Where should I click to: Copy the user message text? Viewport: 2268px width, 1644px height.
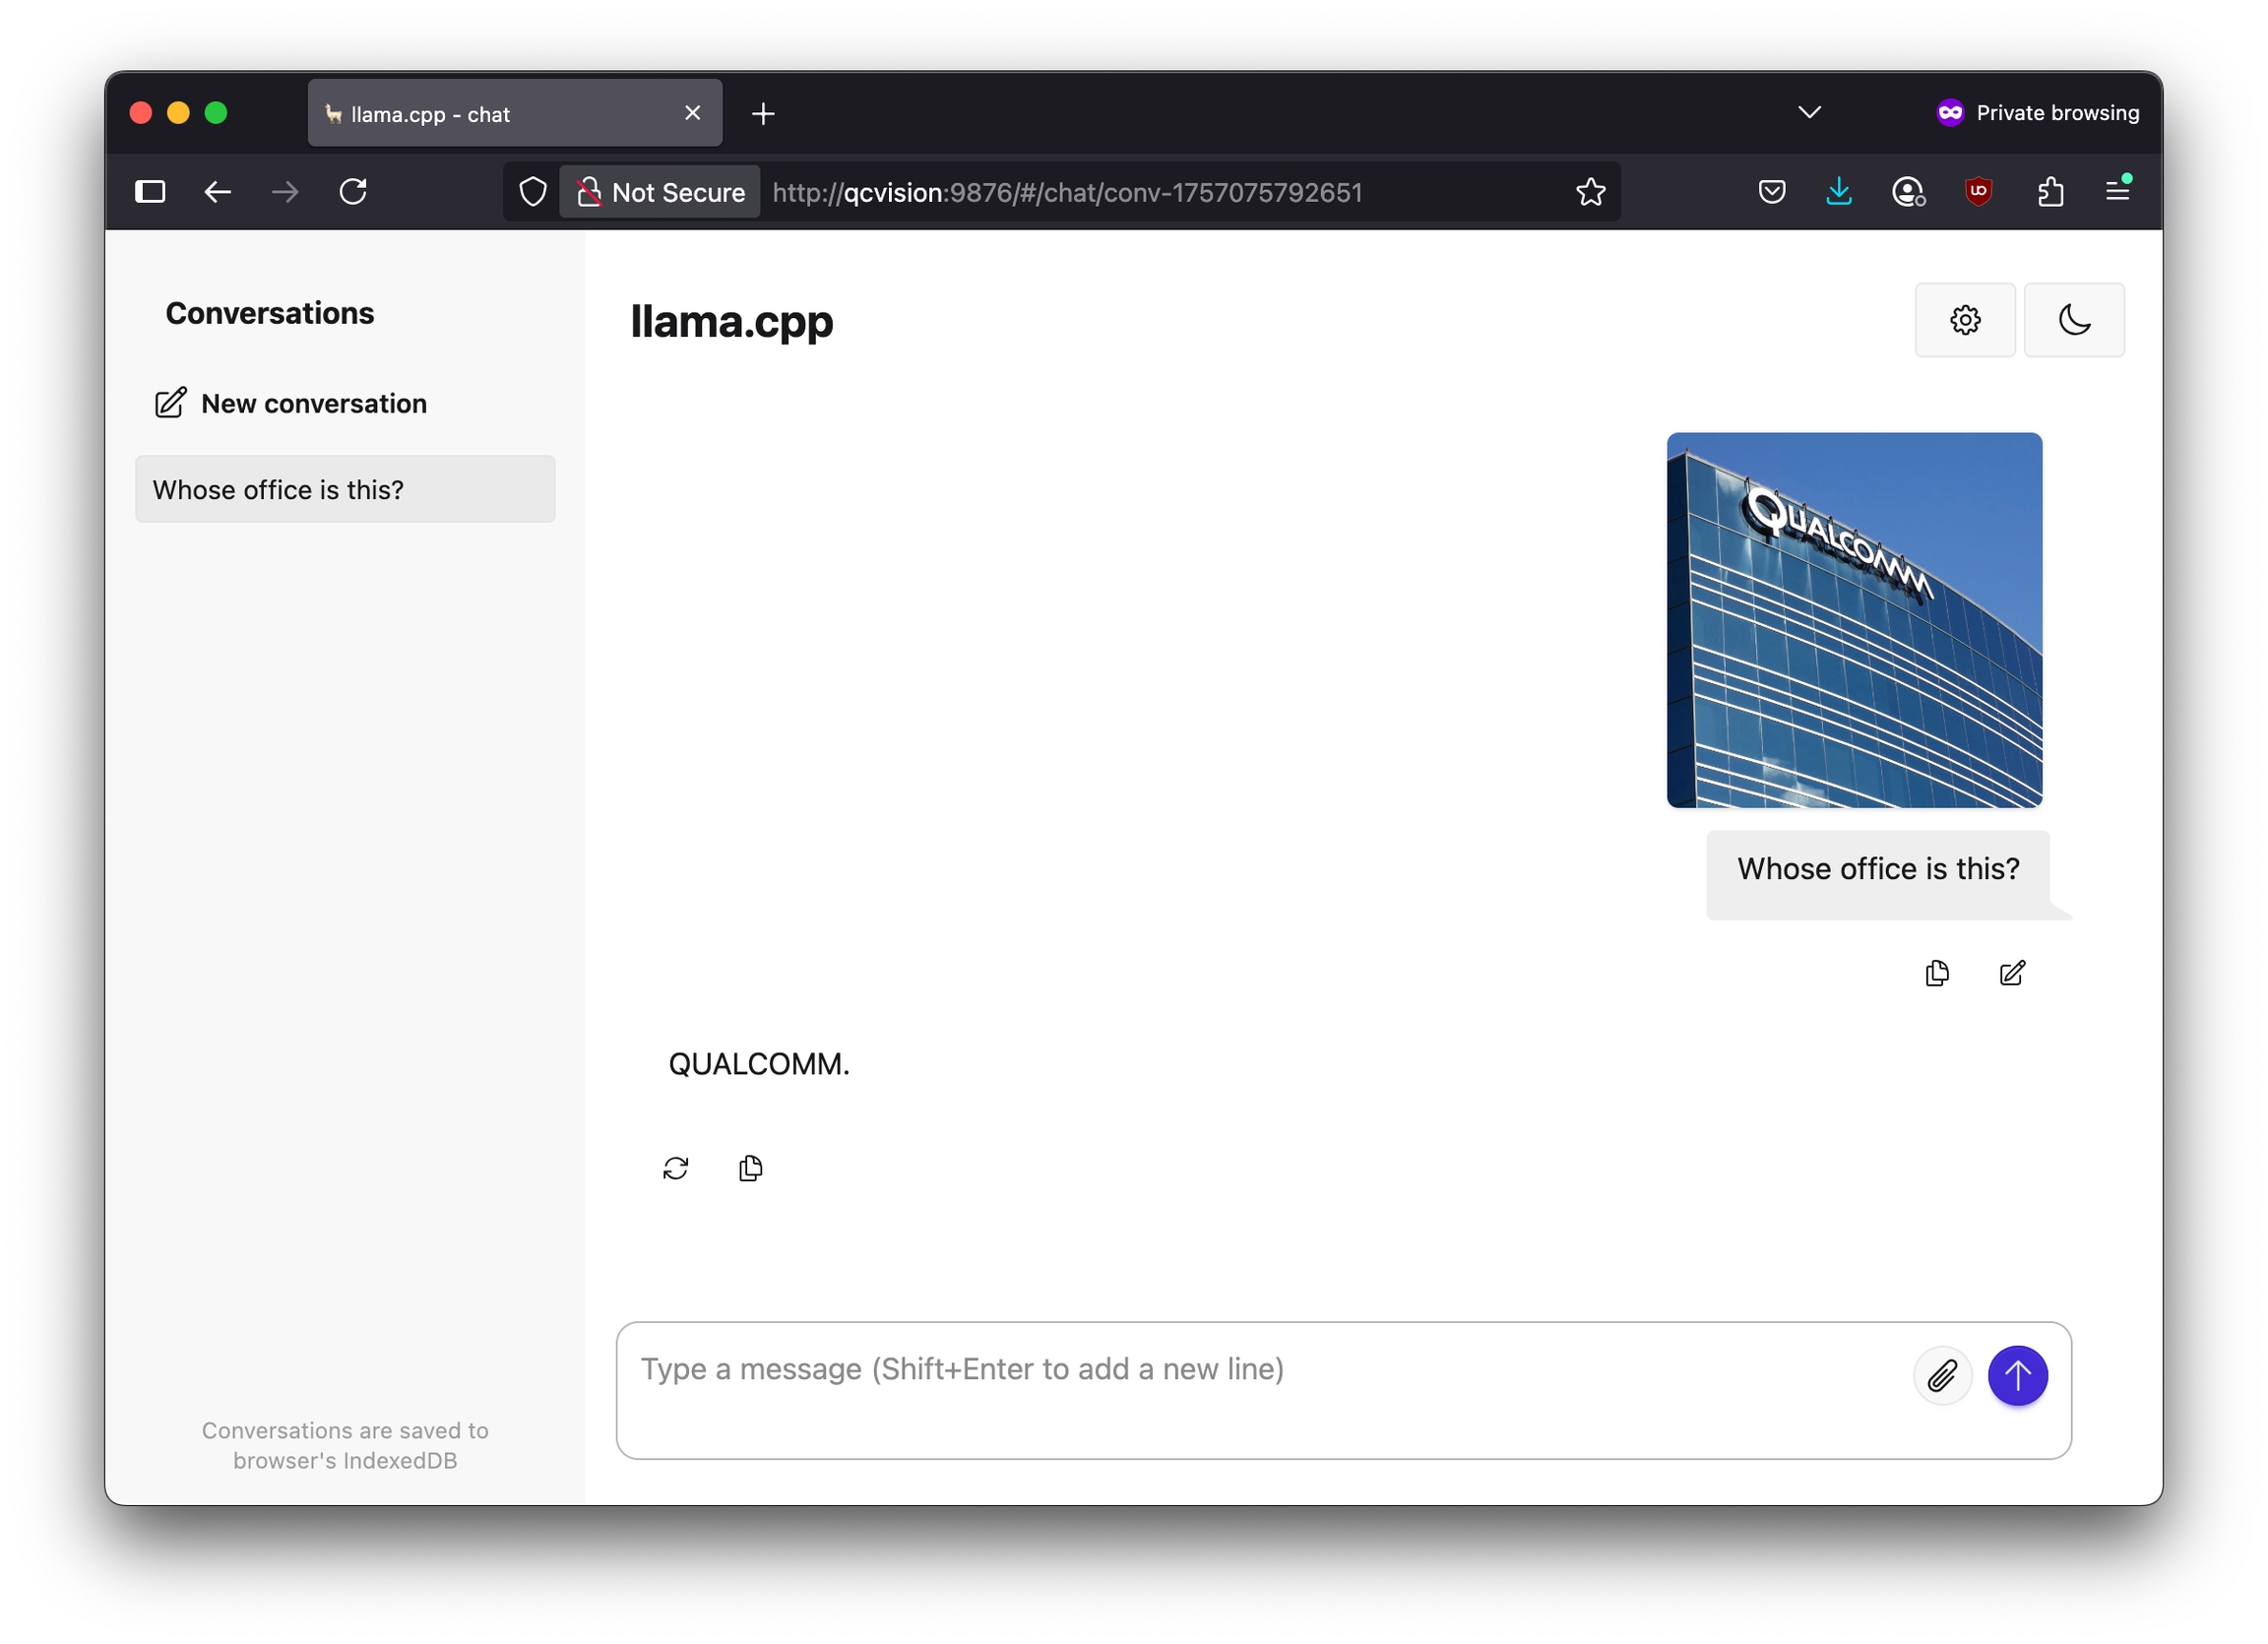(1937, 973)
